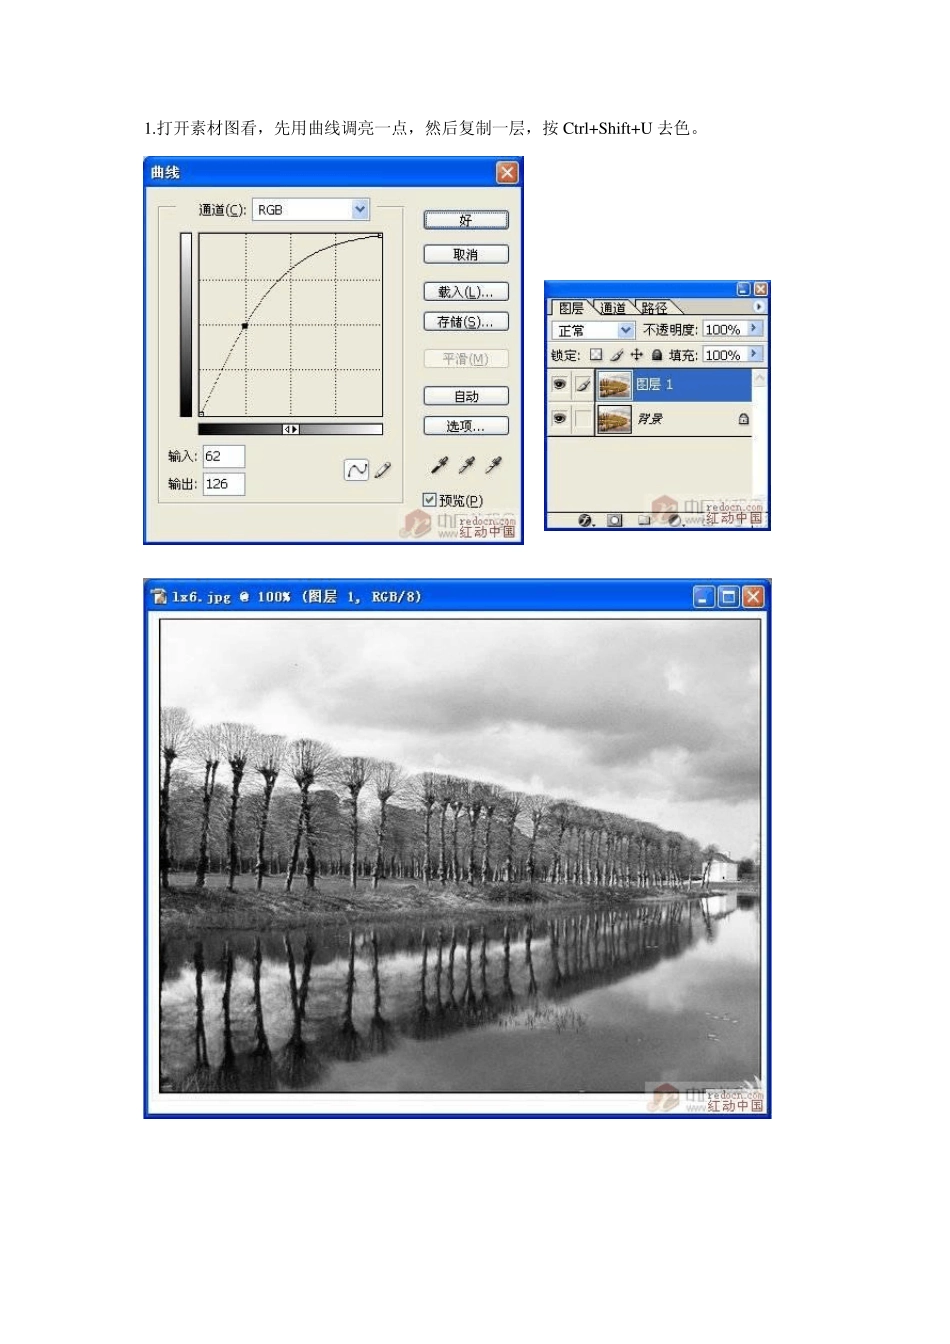The height and width of the screenshot is (1344, 950).
Task: Create a new layer group folder
Action: [645, 520]
